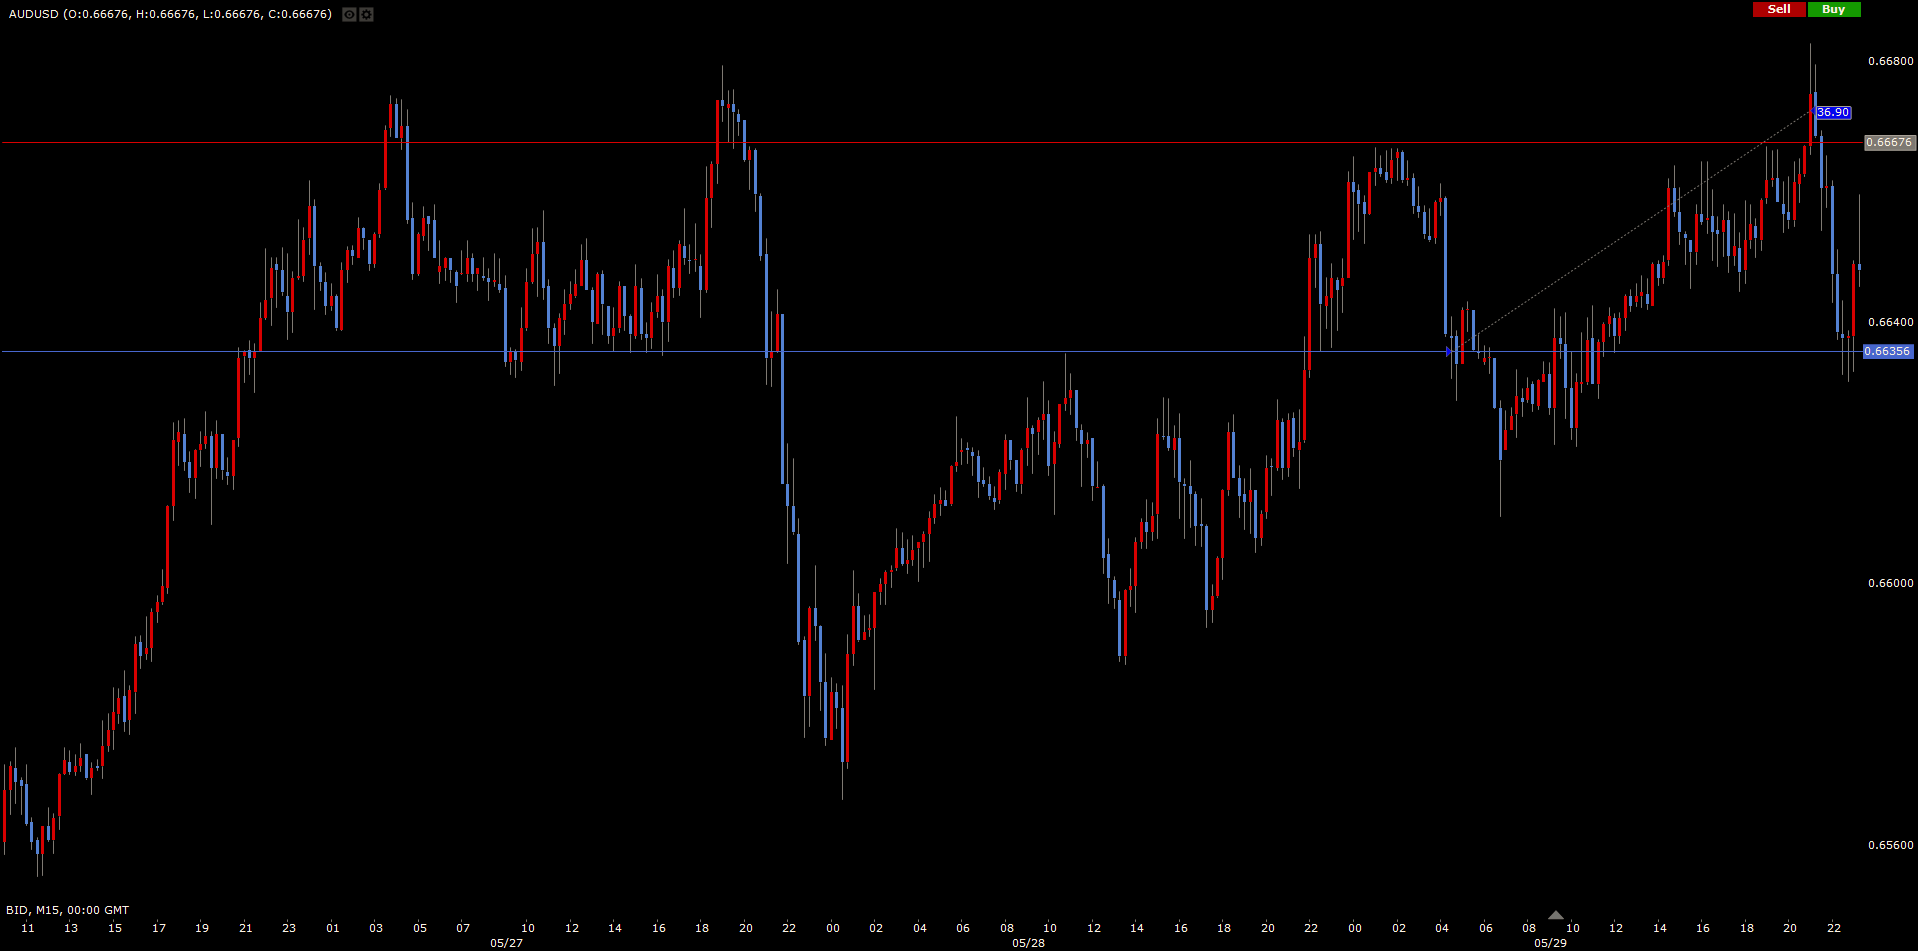1918x951 pixels.
Task: Click the 05/29 date label on the time axis
Action: point(1550,943)
